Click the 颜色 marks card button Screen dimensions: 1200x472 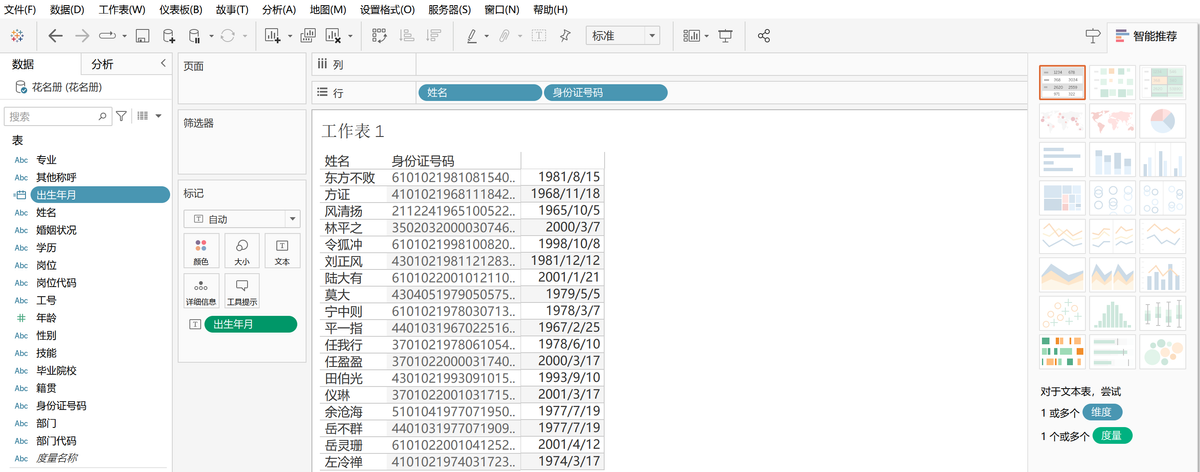[x=201, y=251]
